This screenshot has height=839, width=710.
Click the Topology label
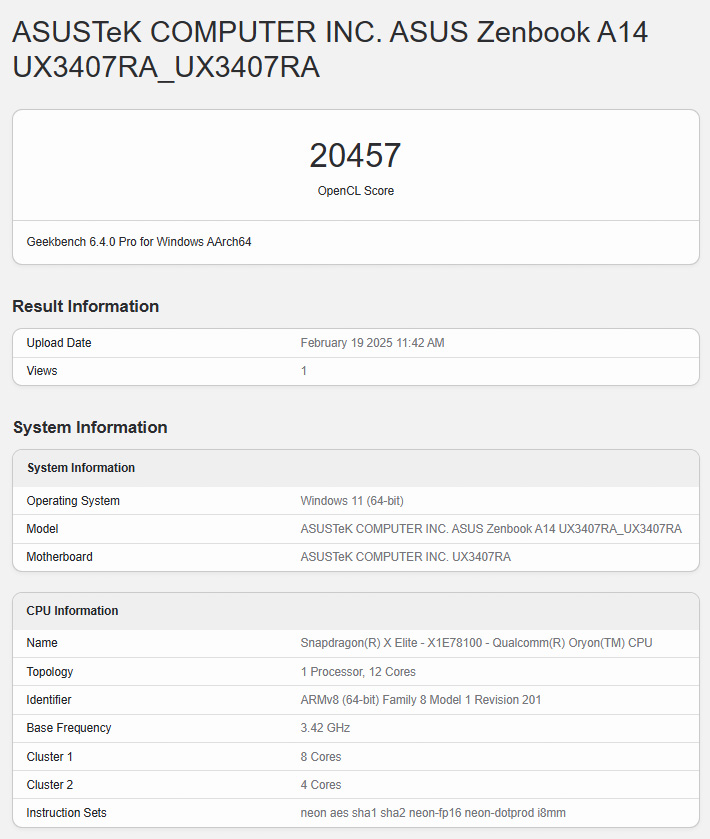[50, 672]
